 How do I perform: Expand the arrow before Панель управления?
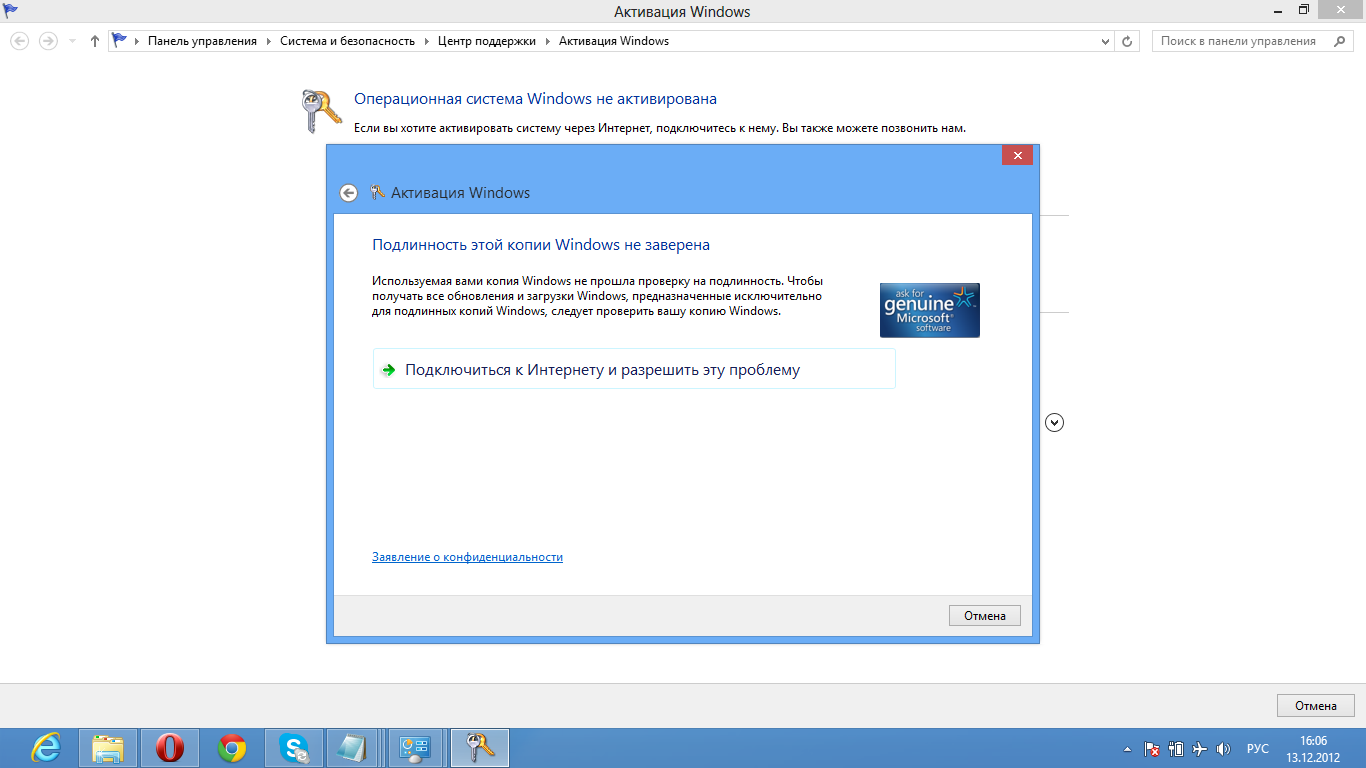[138, 41]
